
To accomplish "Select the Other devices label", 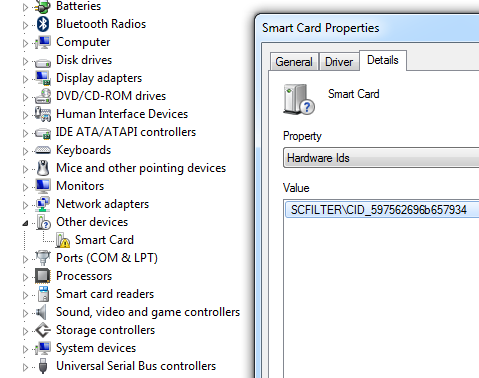I will (92, 222).
